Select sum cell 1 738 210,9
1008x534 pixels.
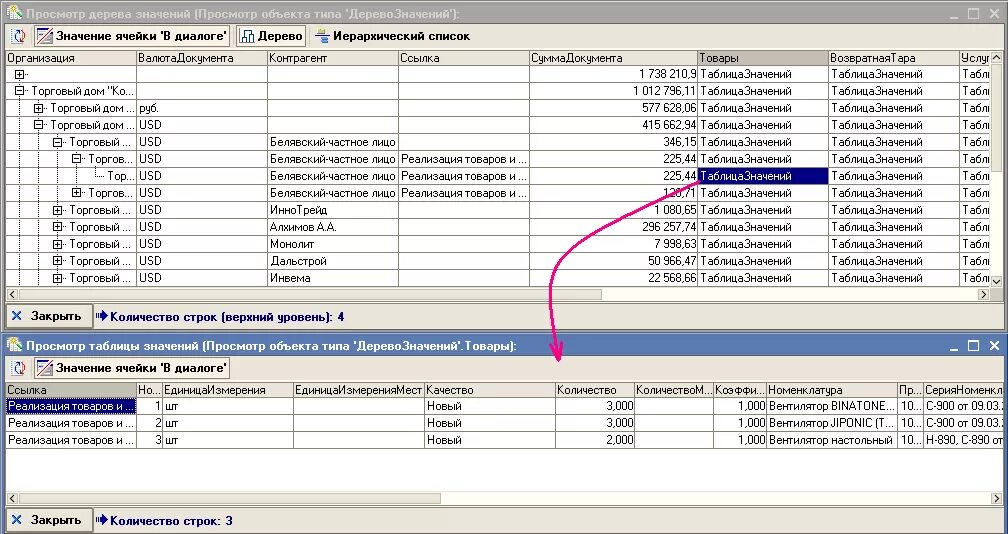(x=614, y=75)
